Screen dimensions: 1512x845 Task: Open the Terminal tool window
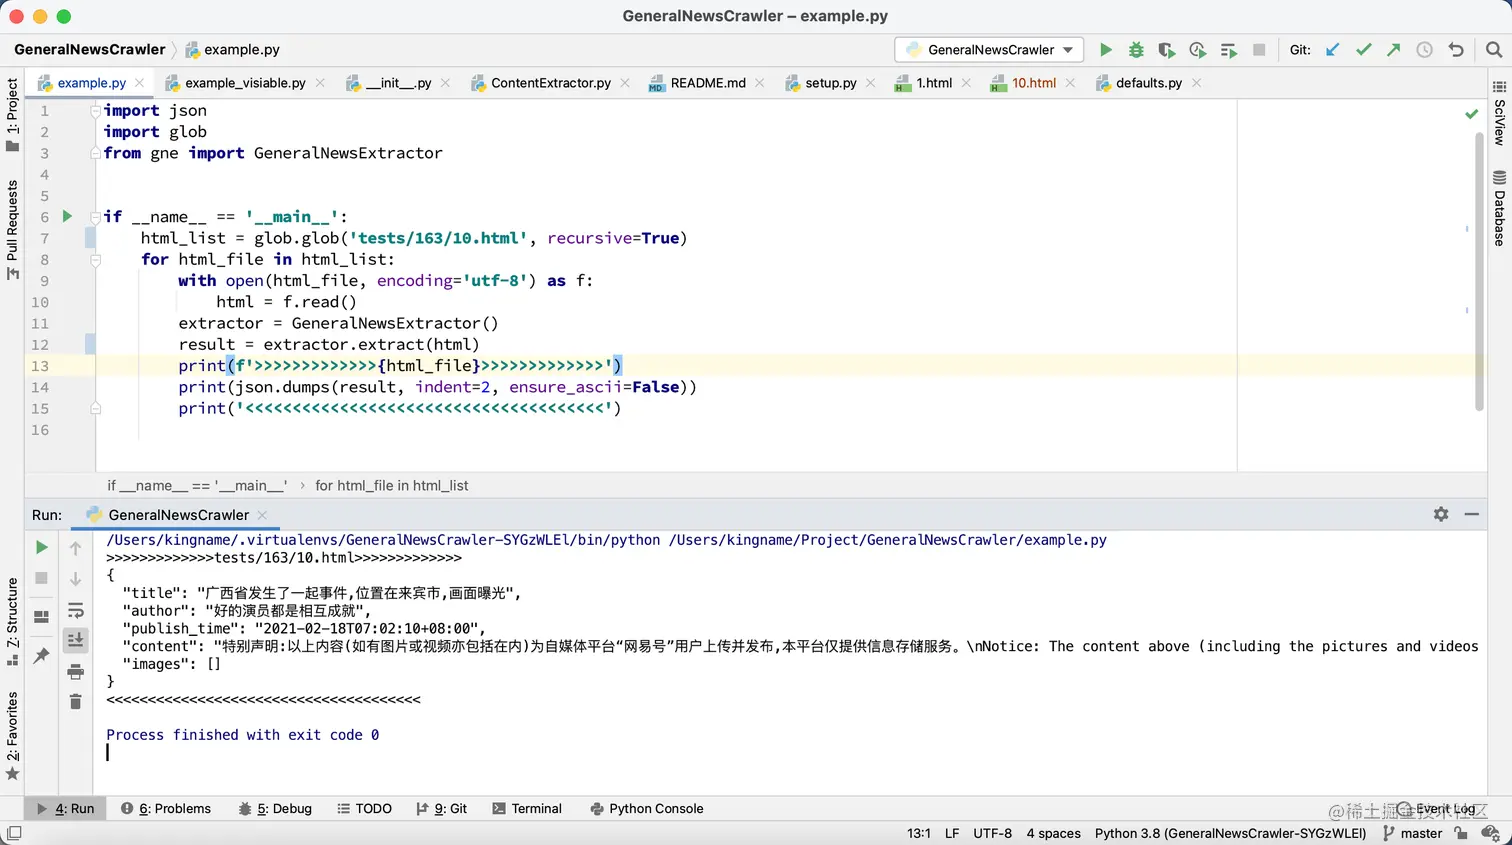[527, 808]
